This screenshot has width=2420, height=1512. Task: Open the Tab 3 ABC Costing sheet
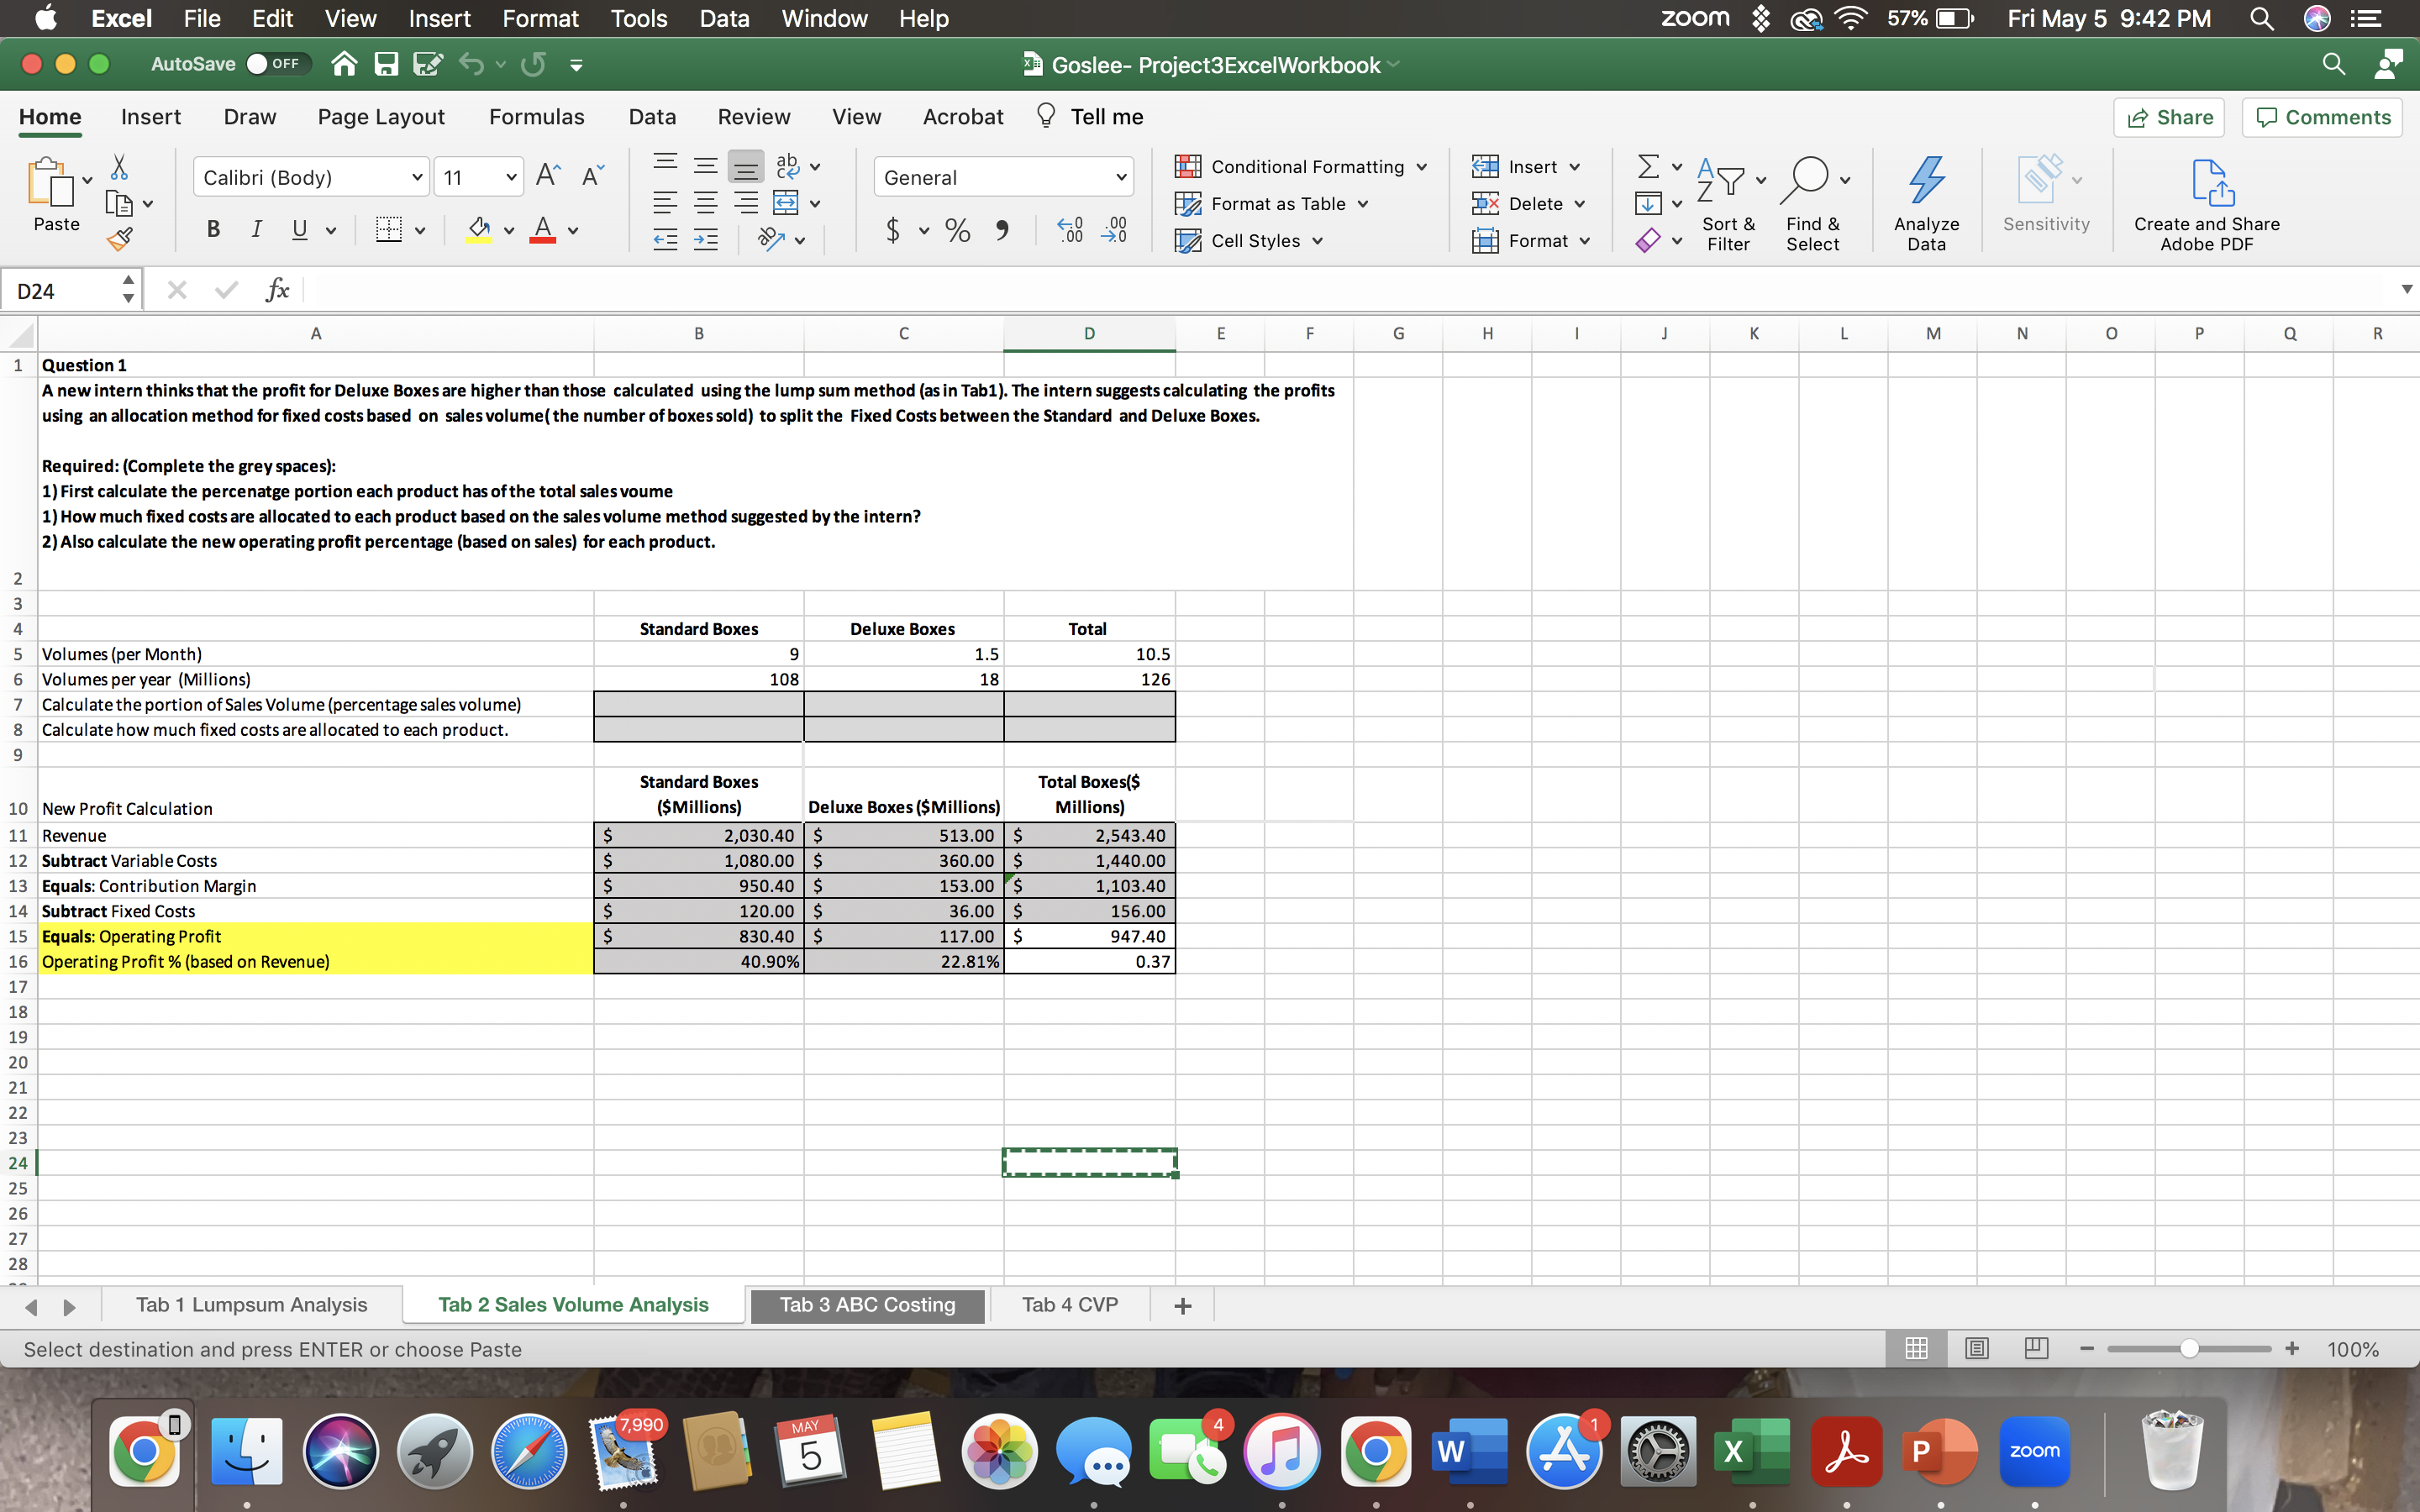click(866, 1304)
